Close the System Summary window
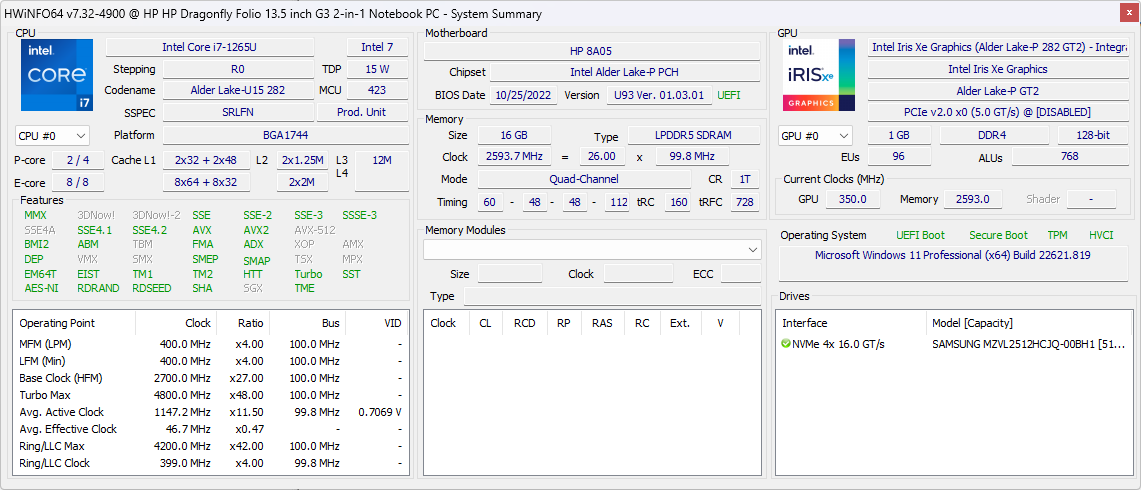Screen dimensions: 1141x490 (1128, 14)
